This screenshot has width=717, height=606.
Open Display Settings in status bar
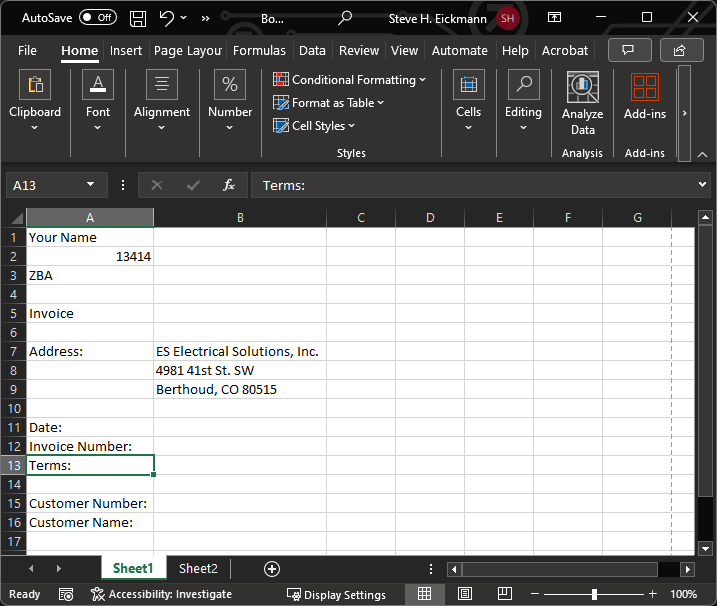(x=336, y=595)
